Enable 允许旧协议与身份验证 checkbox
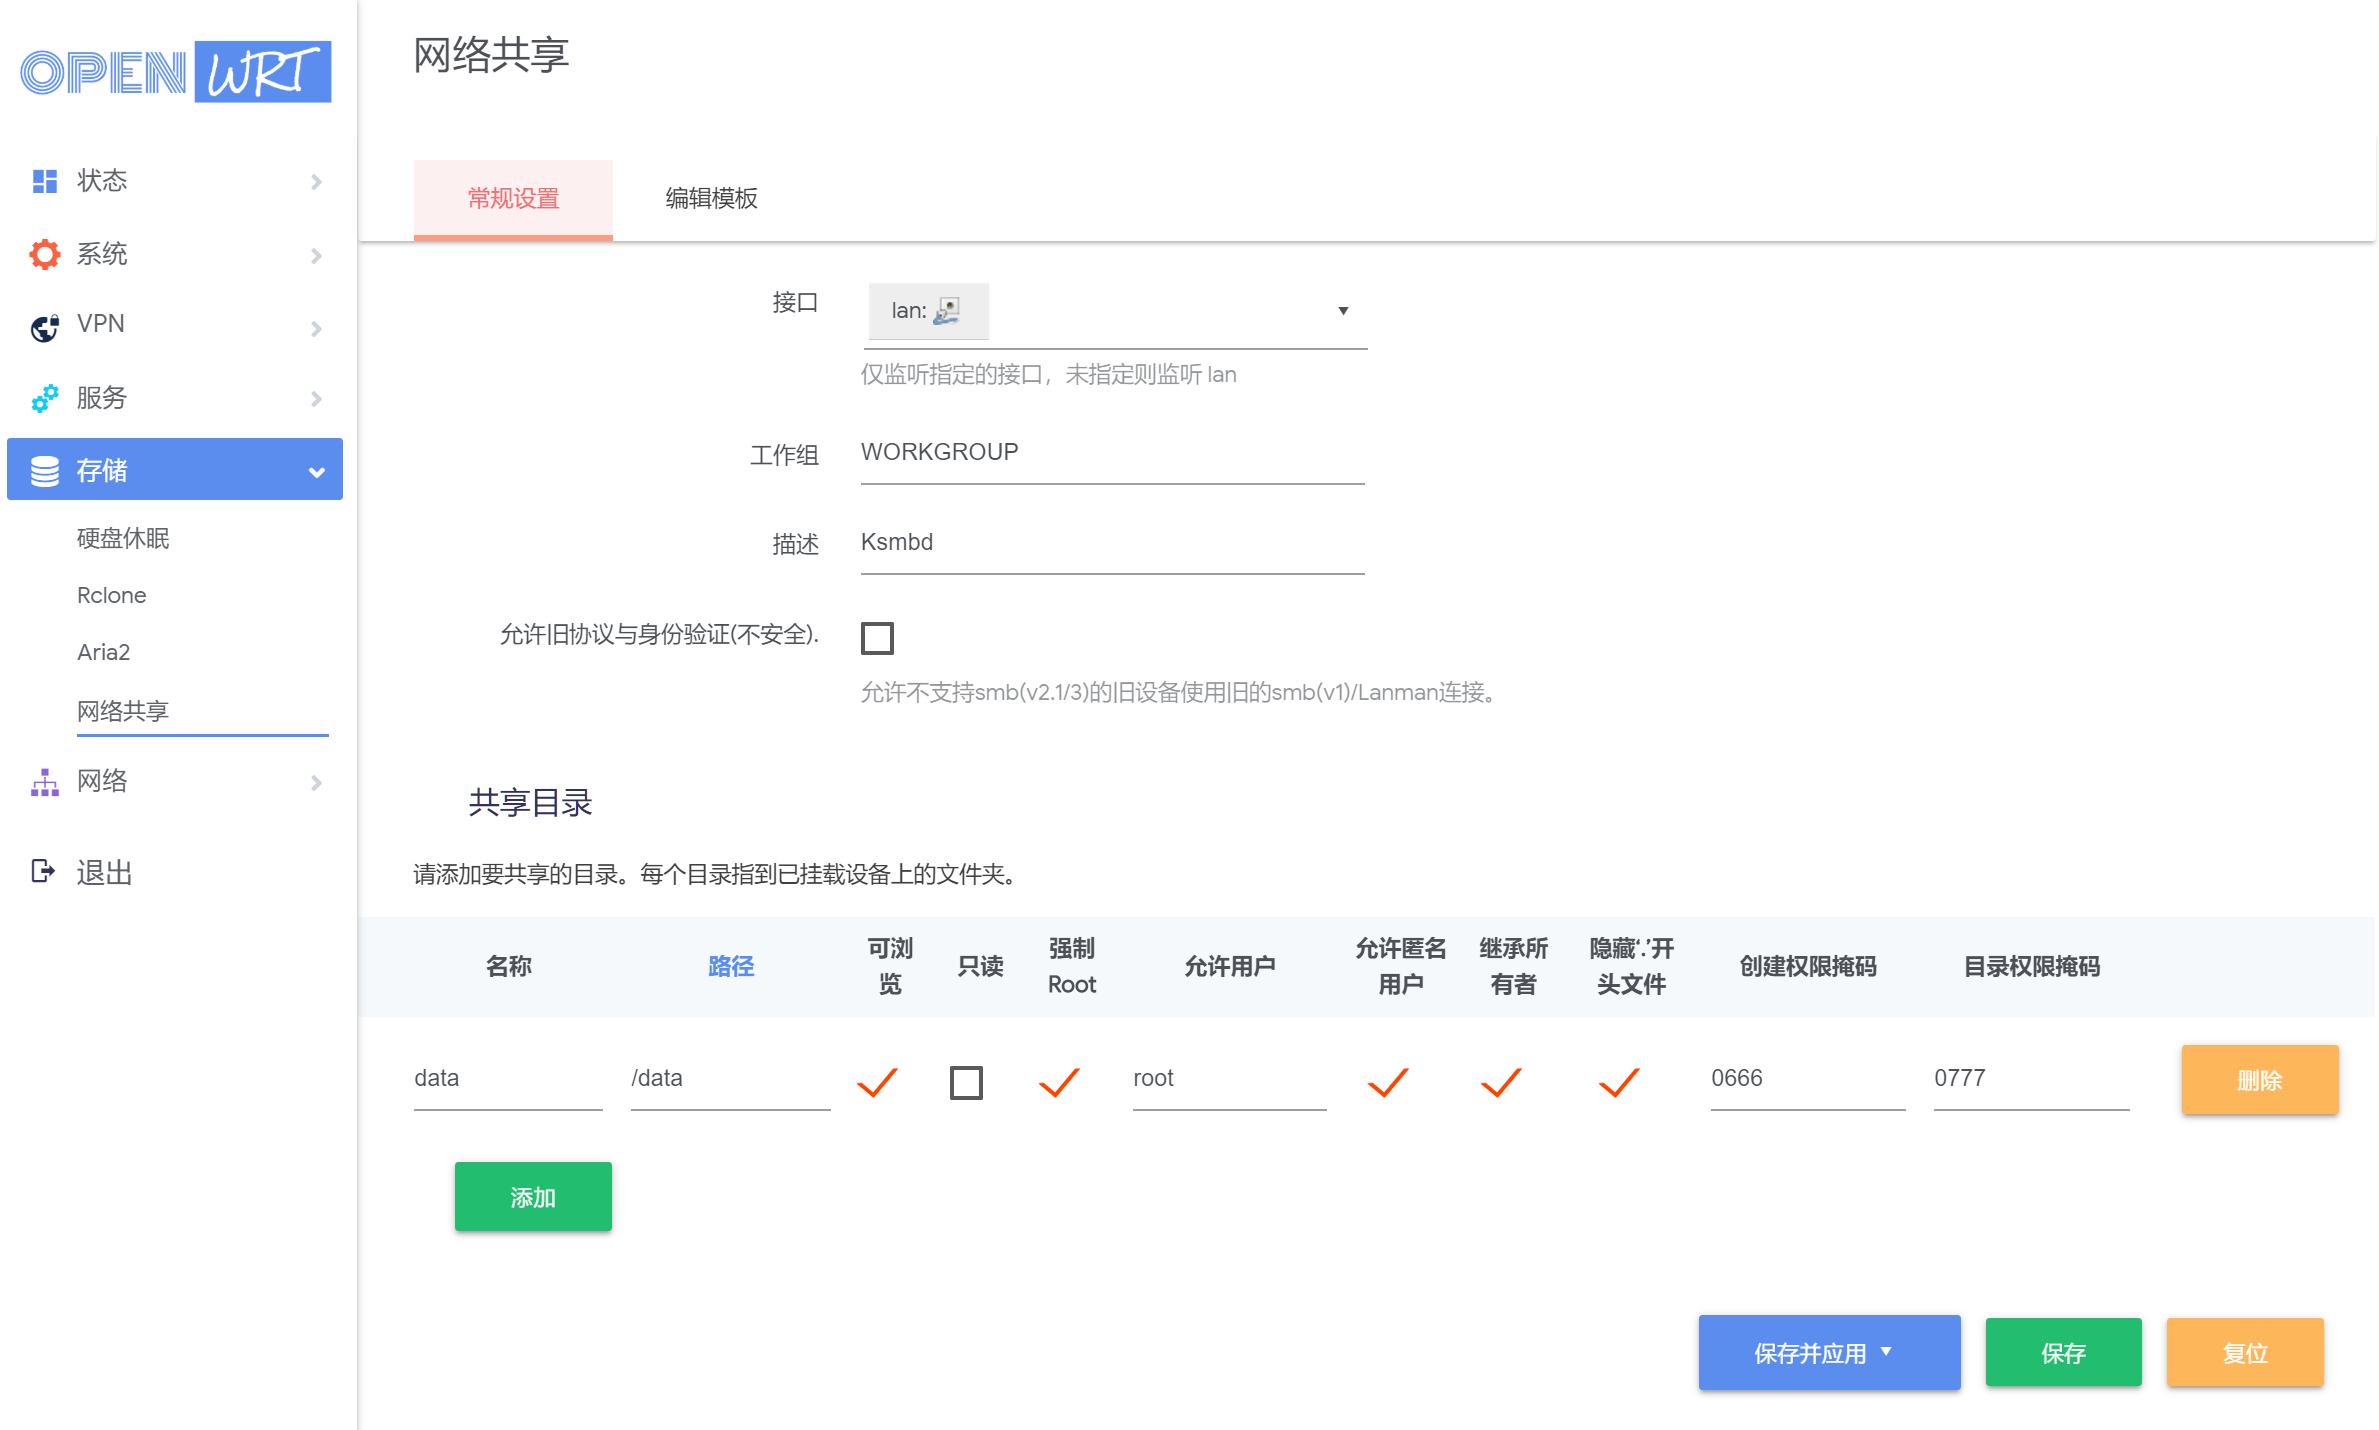The image size is (2379, 1430). tap(877, 638)
